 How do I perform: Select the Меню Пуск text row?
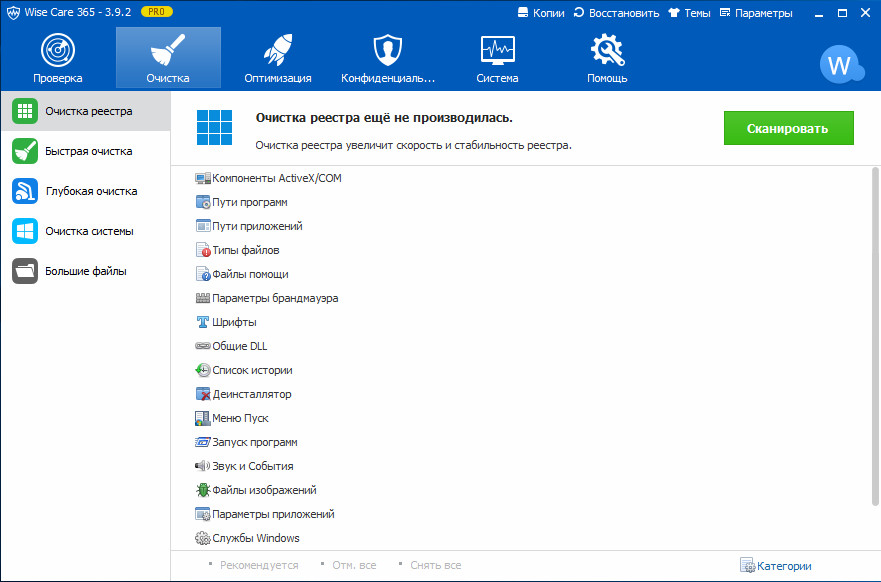[x=240, y=418]
